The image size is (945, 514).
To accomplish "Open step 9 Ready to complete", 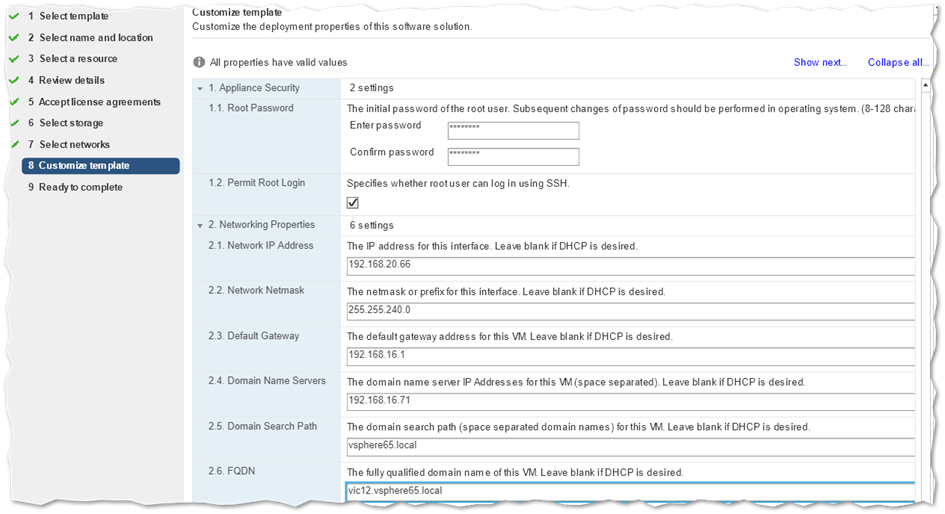I will point(75,187).
